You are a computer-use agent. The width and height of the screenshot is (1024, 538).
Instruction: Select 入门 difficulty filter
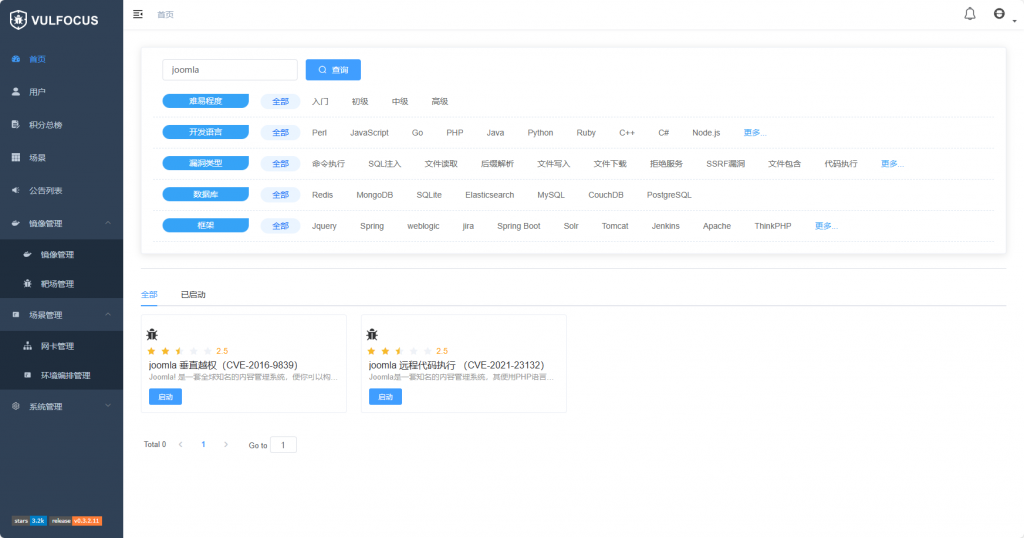320,101
